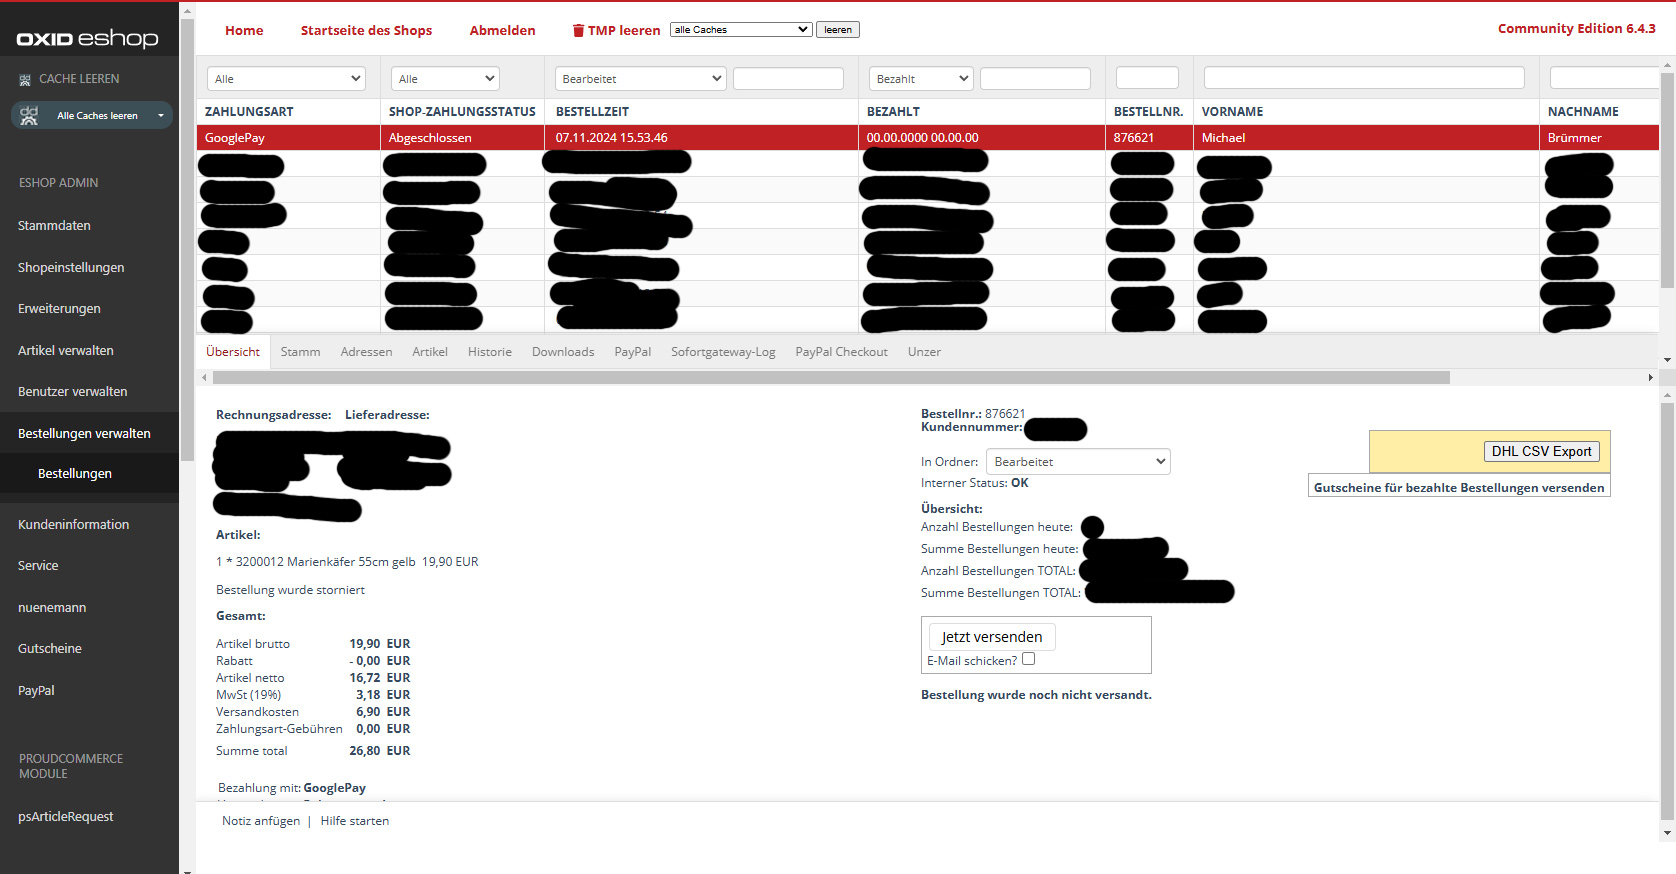Viewport: 1676px width, 874px height.
Task: Click the Vorname filter input field
Action: pyautogui.click(x=1363, y=78)
